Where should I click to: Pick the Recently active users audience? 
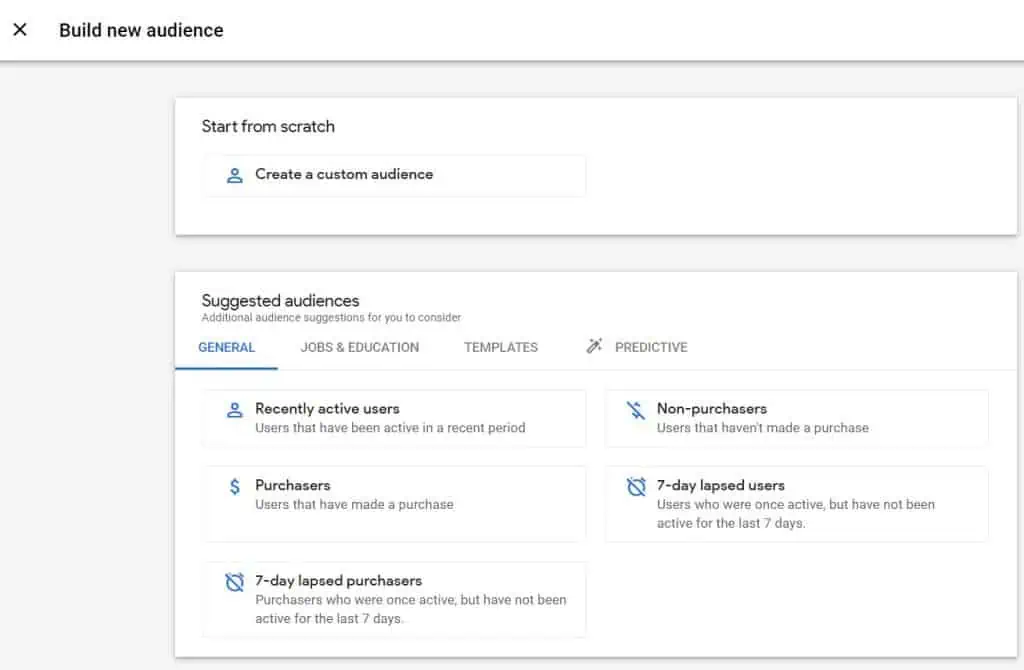[x=394, y=418]
